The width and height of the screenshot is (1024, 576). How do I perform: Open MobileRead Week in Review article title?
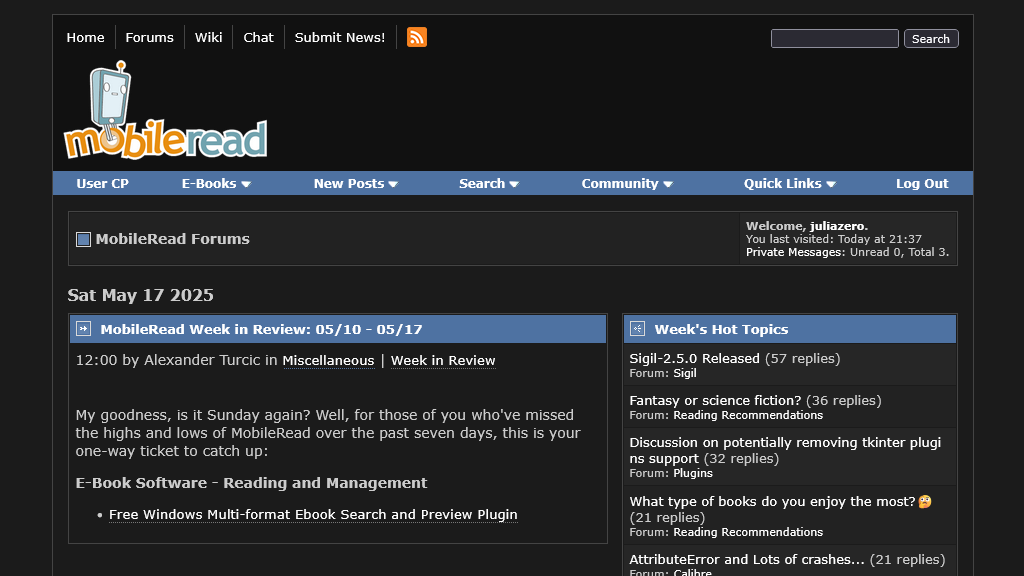(x=261, y=329)
